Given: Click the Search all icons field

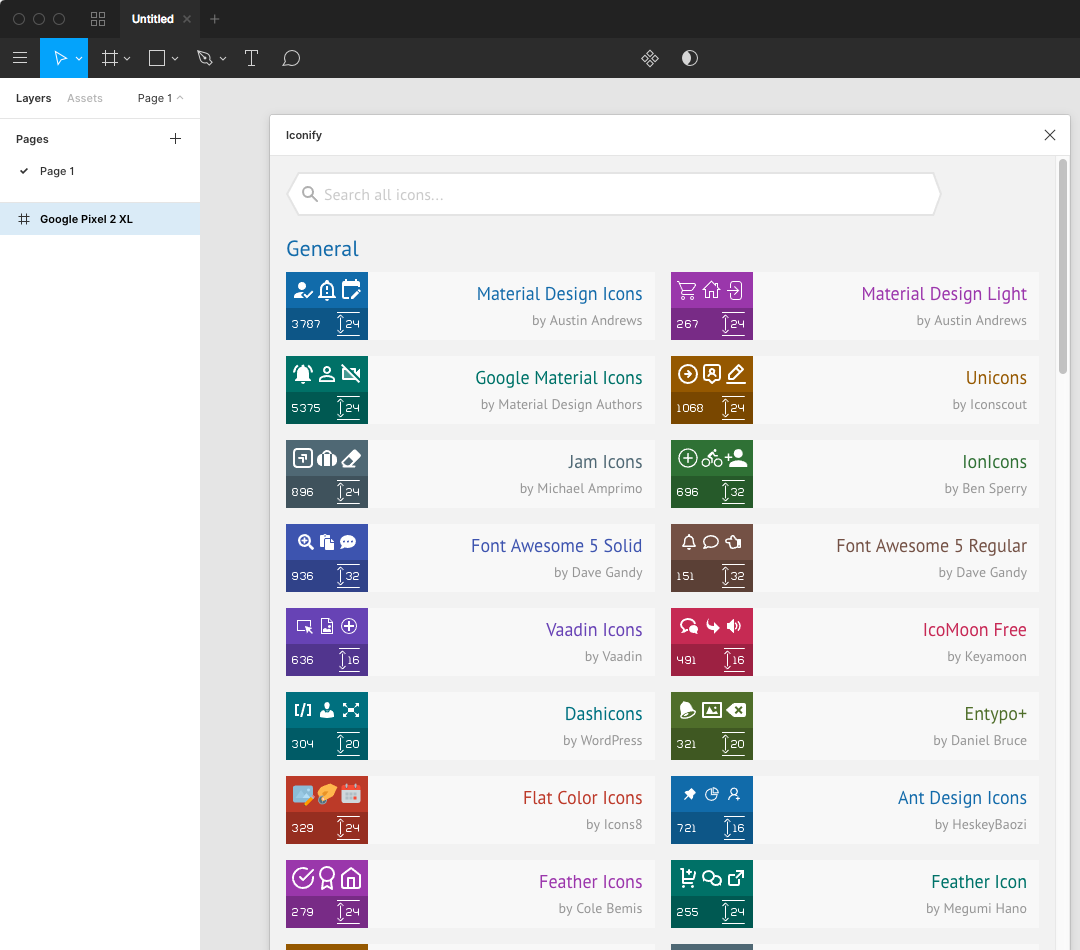Looking at the screenshot, I should point(614,194).
